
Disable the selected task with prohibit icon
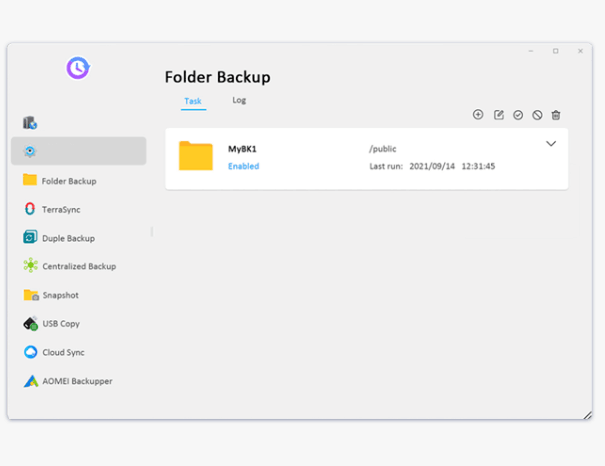(x=537, y=115)
